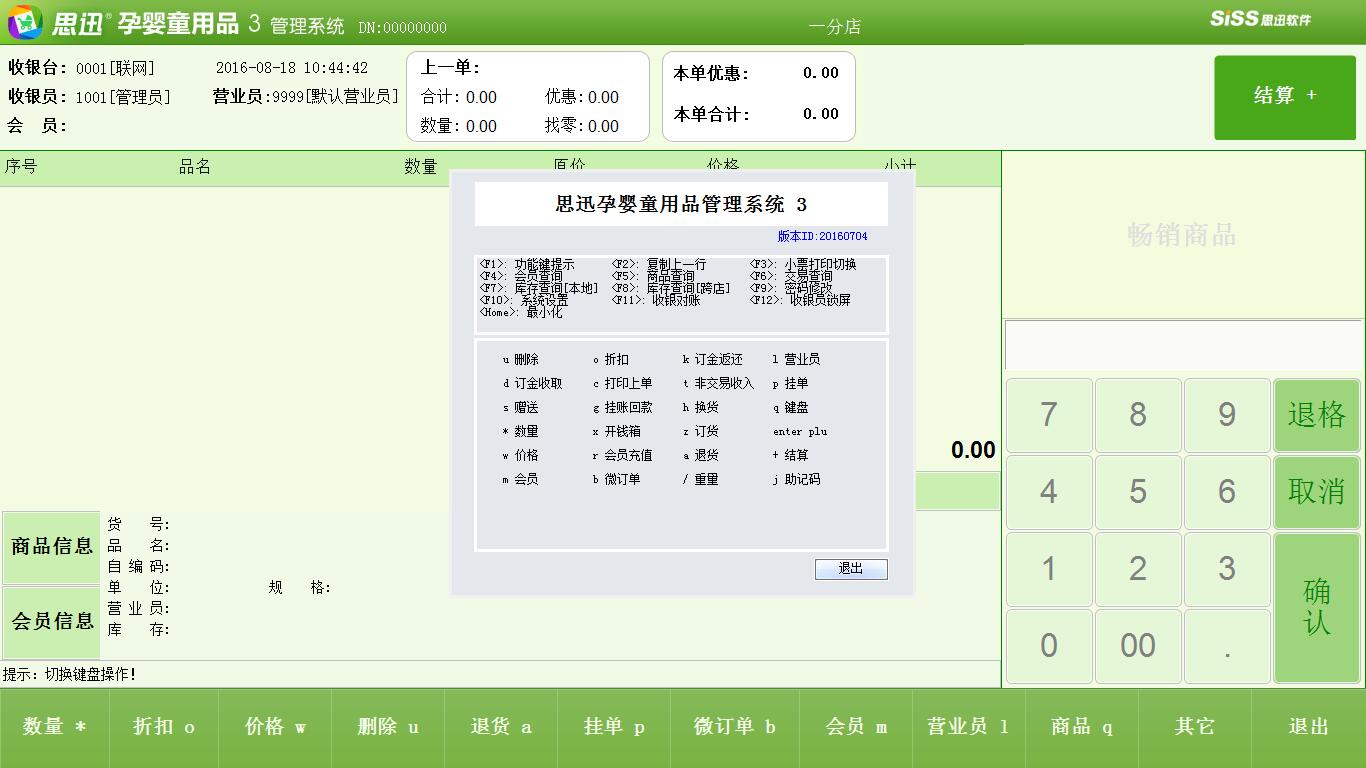Click keypad 00 key
The height and width of the screenshot is (768, 1366).
(x=1138, y=646)
